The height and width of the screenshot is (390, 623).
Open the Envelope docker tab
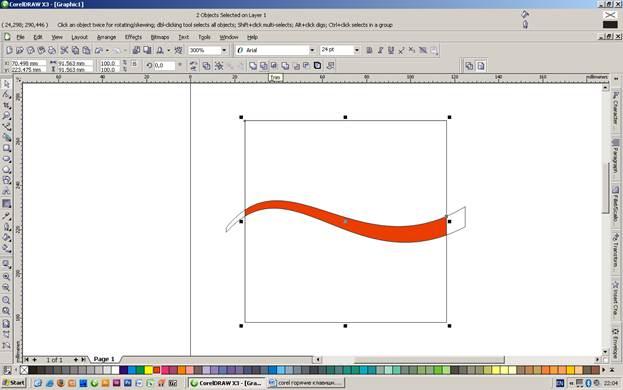coord(615,342)
